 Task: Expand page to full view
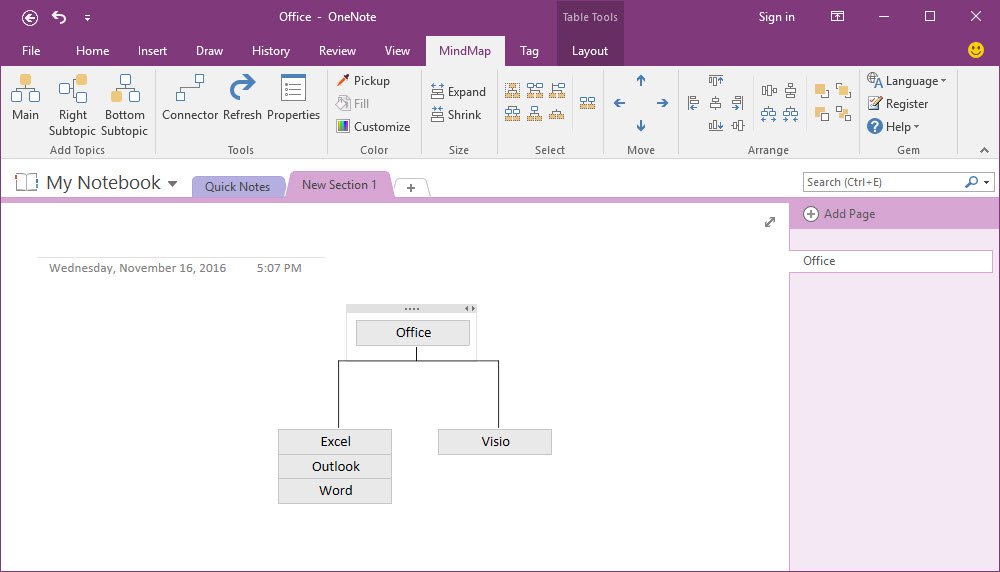coord(770,222)
